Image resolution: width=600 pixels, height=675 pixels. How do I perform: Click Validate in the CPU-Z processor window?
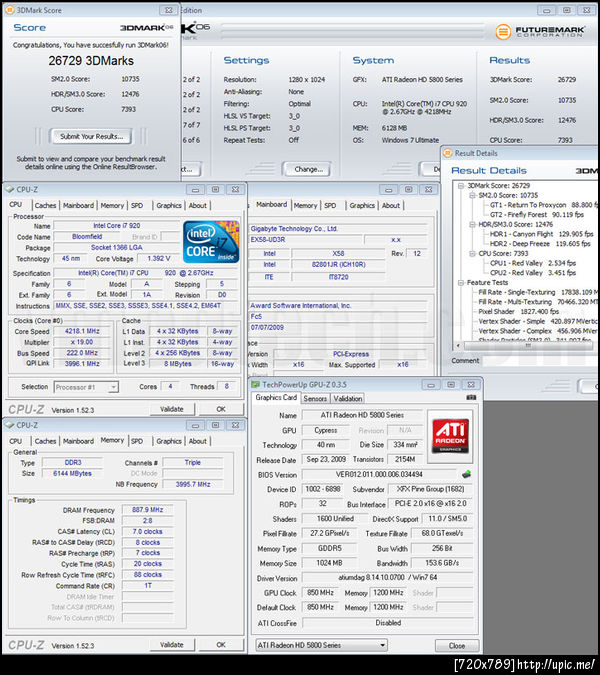coord(172,409)
